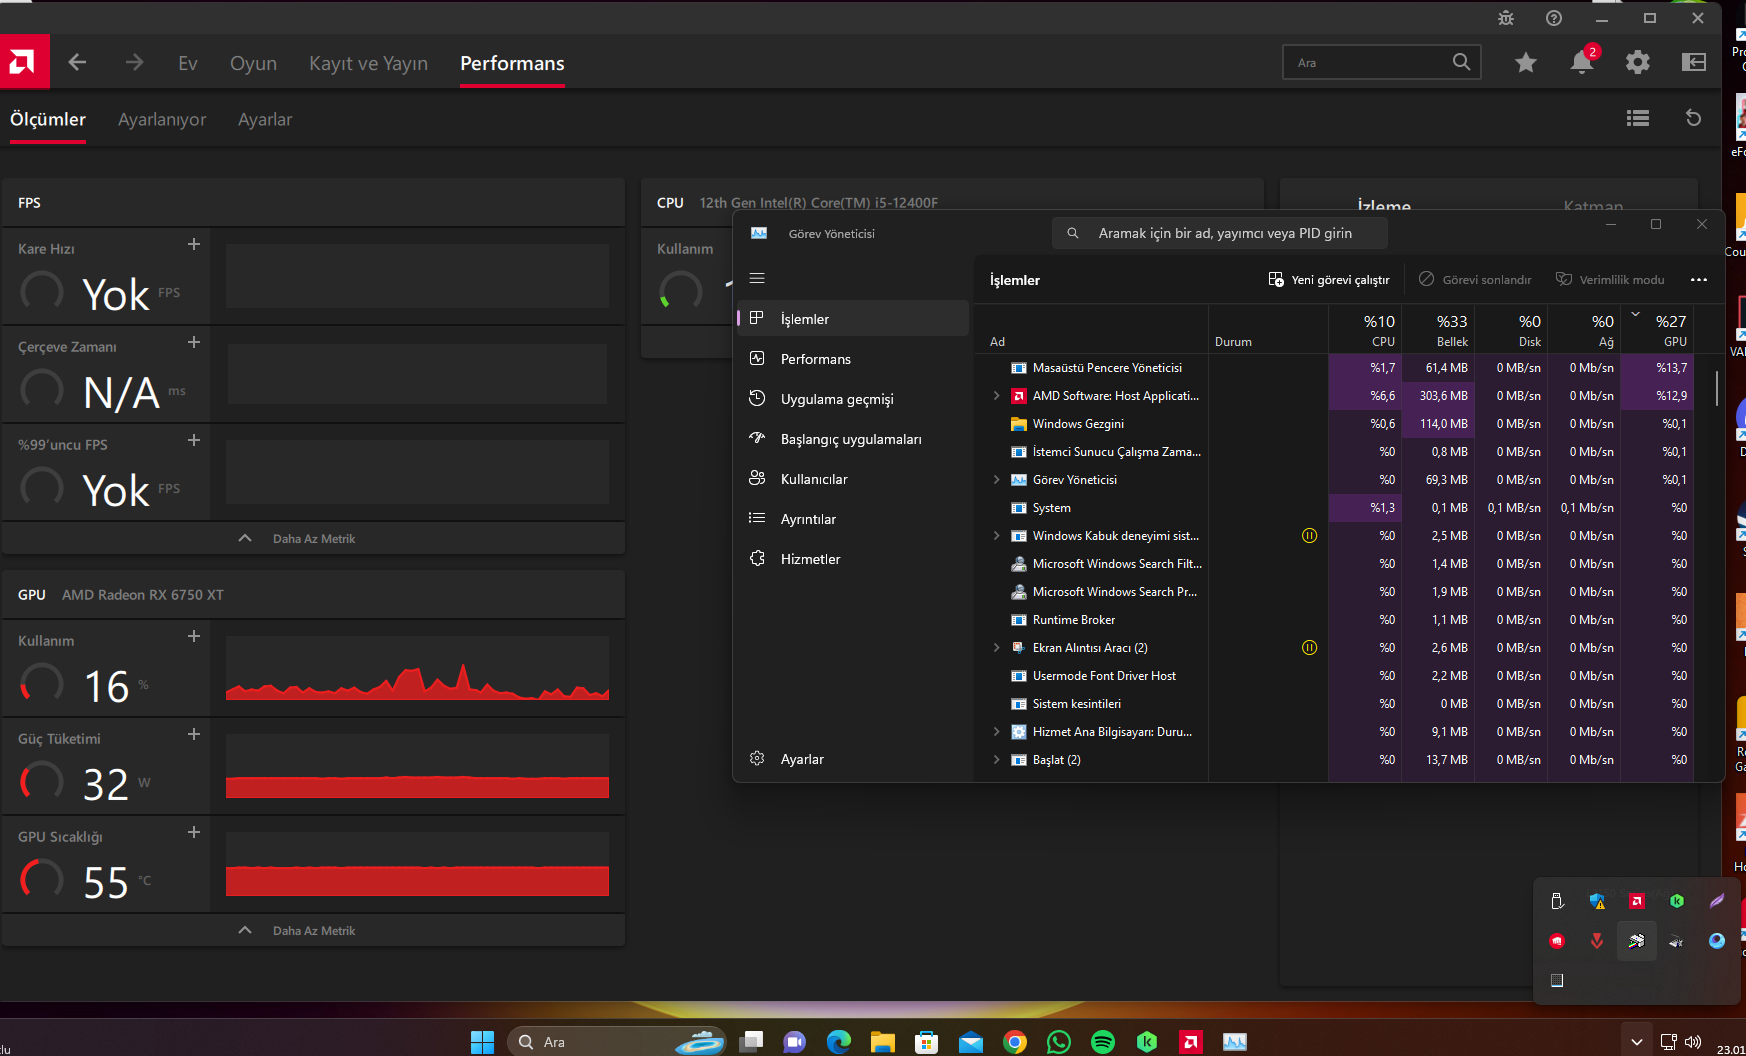Add Güç Tüketimi metric with plus
Viewport: 1746px width, 1056px height.
tap(194, 734)
